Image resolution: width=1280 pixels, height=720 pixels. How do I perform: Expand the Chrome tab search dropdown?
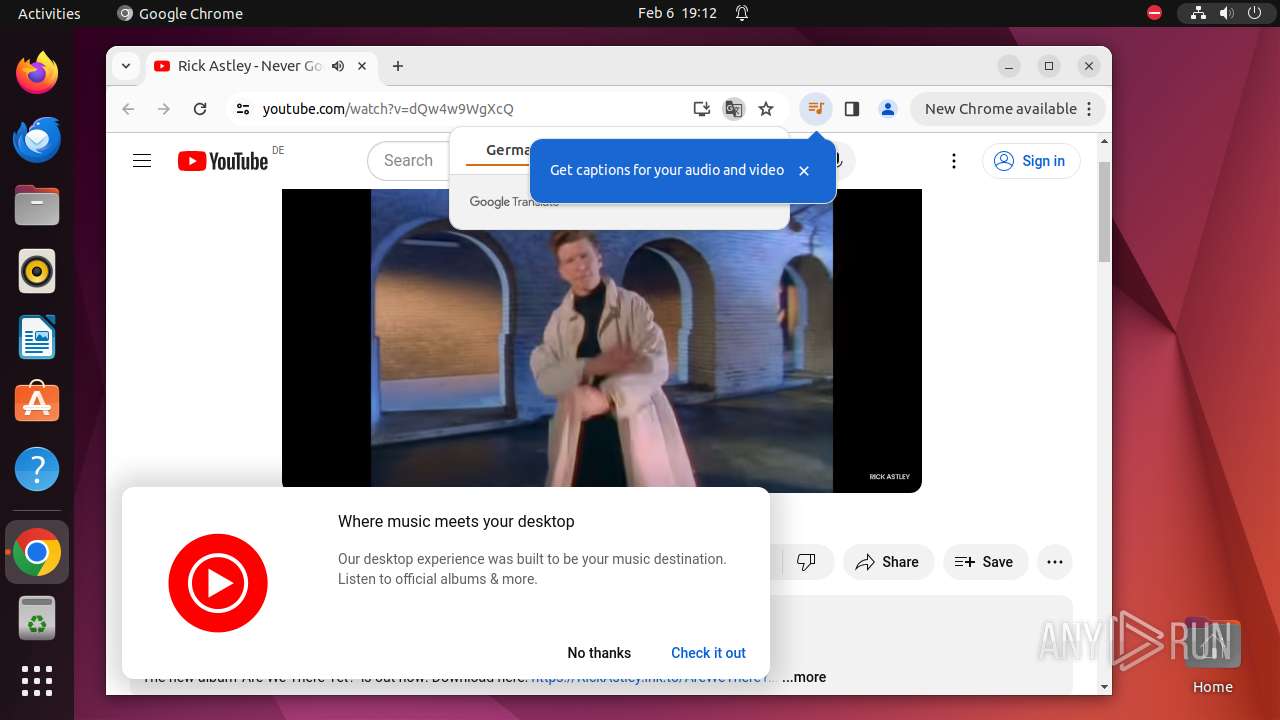pos(125,66)
